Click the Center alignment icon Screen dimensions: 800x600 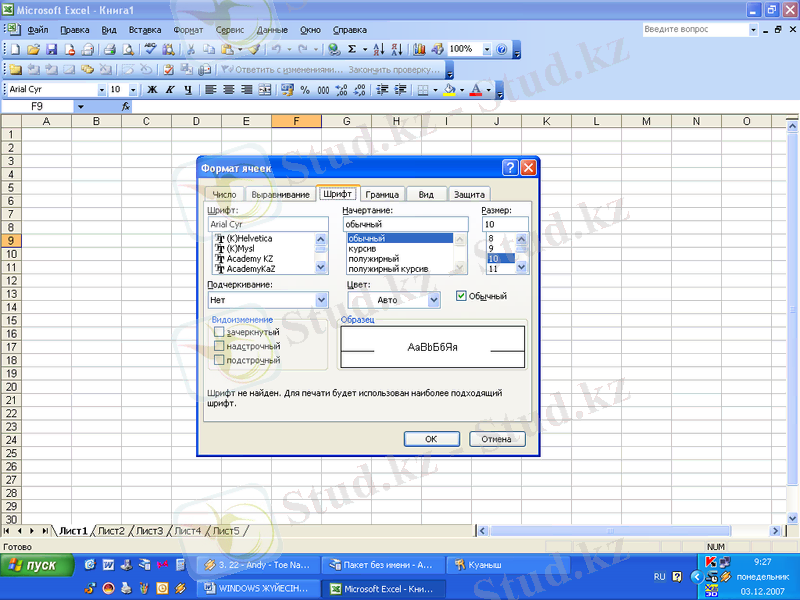tap(229, 90)
